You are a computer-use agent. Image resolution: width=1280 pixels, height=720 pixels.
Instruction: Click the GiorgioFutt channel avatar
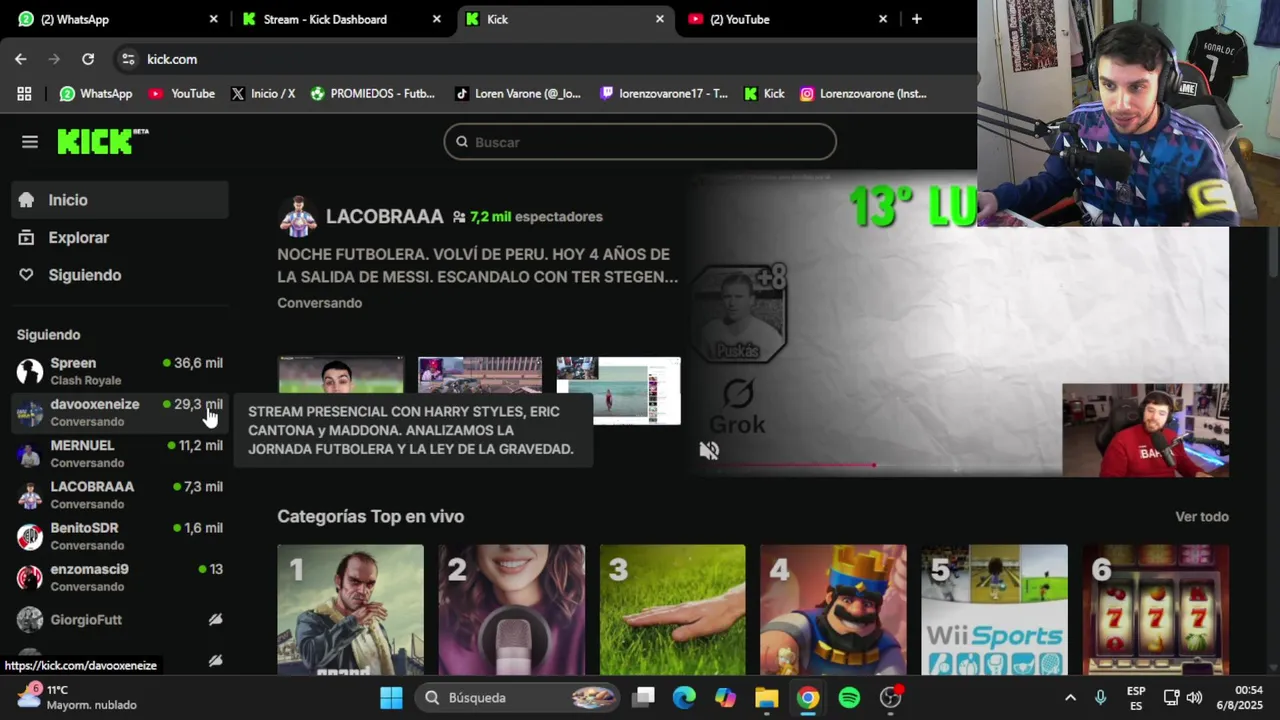click(x=30, y=620)
